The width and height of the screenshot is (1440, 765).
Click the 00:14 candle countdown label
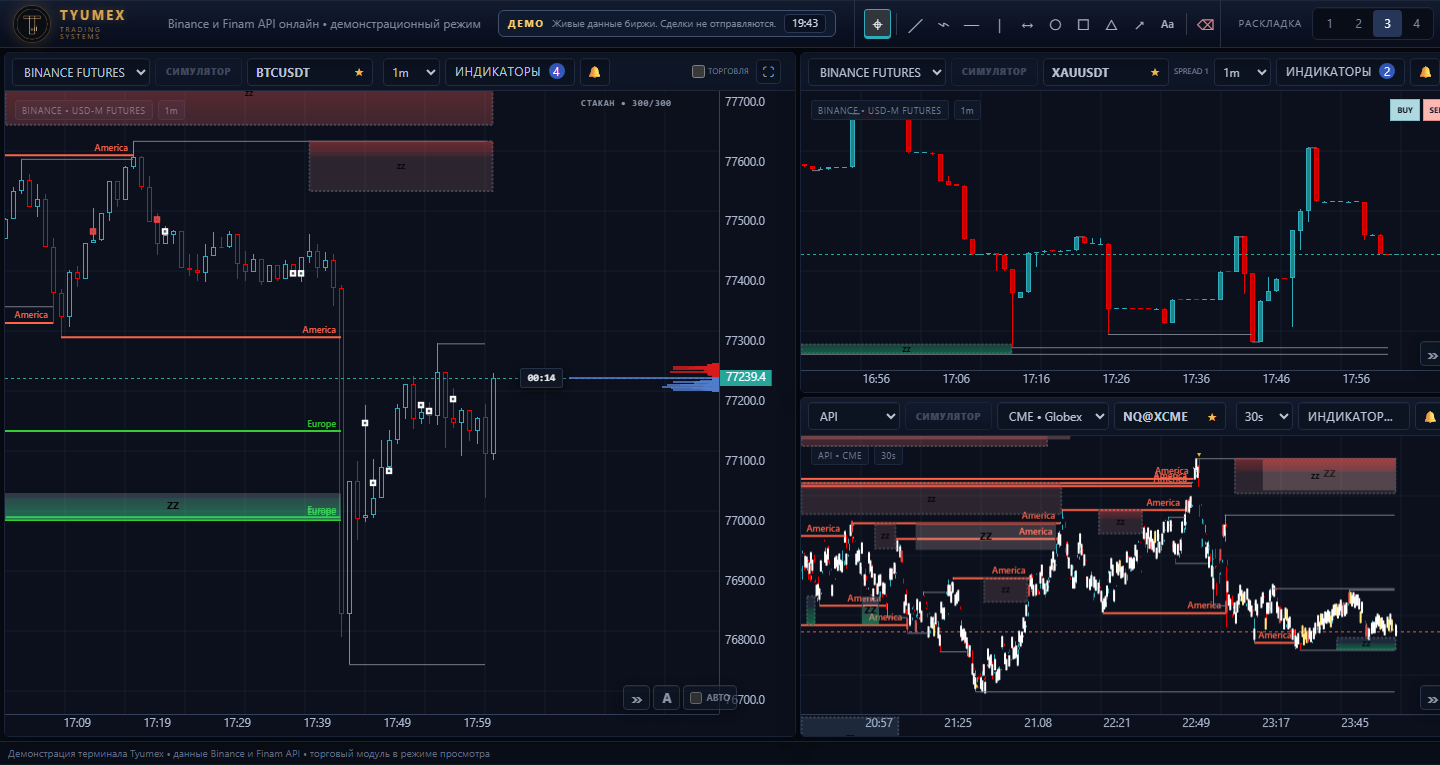pos(541,378)
